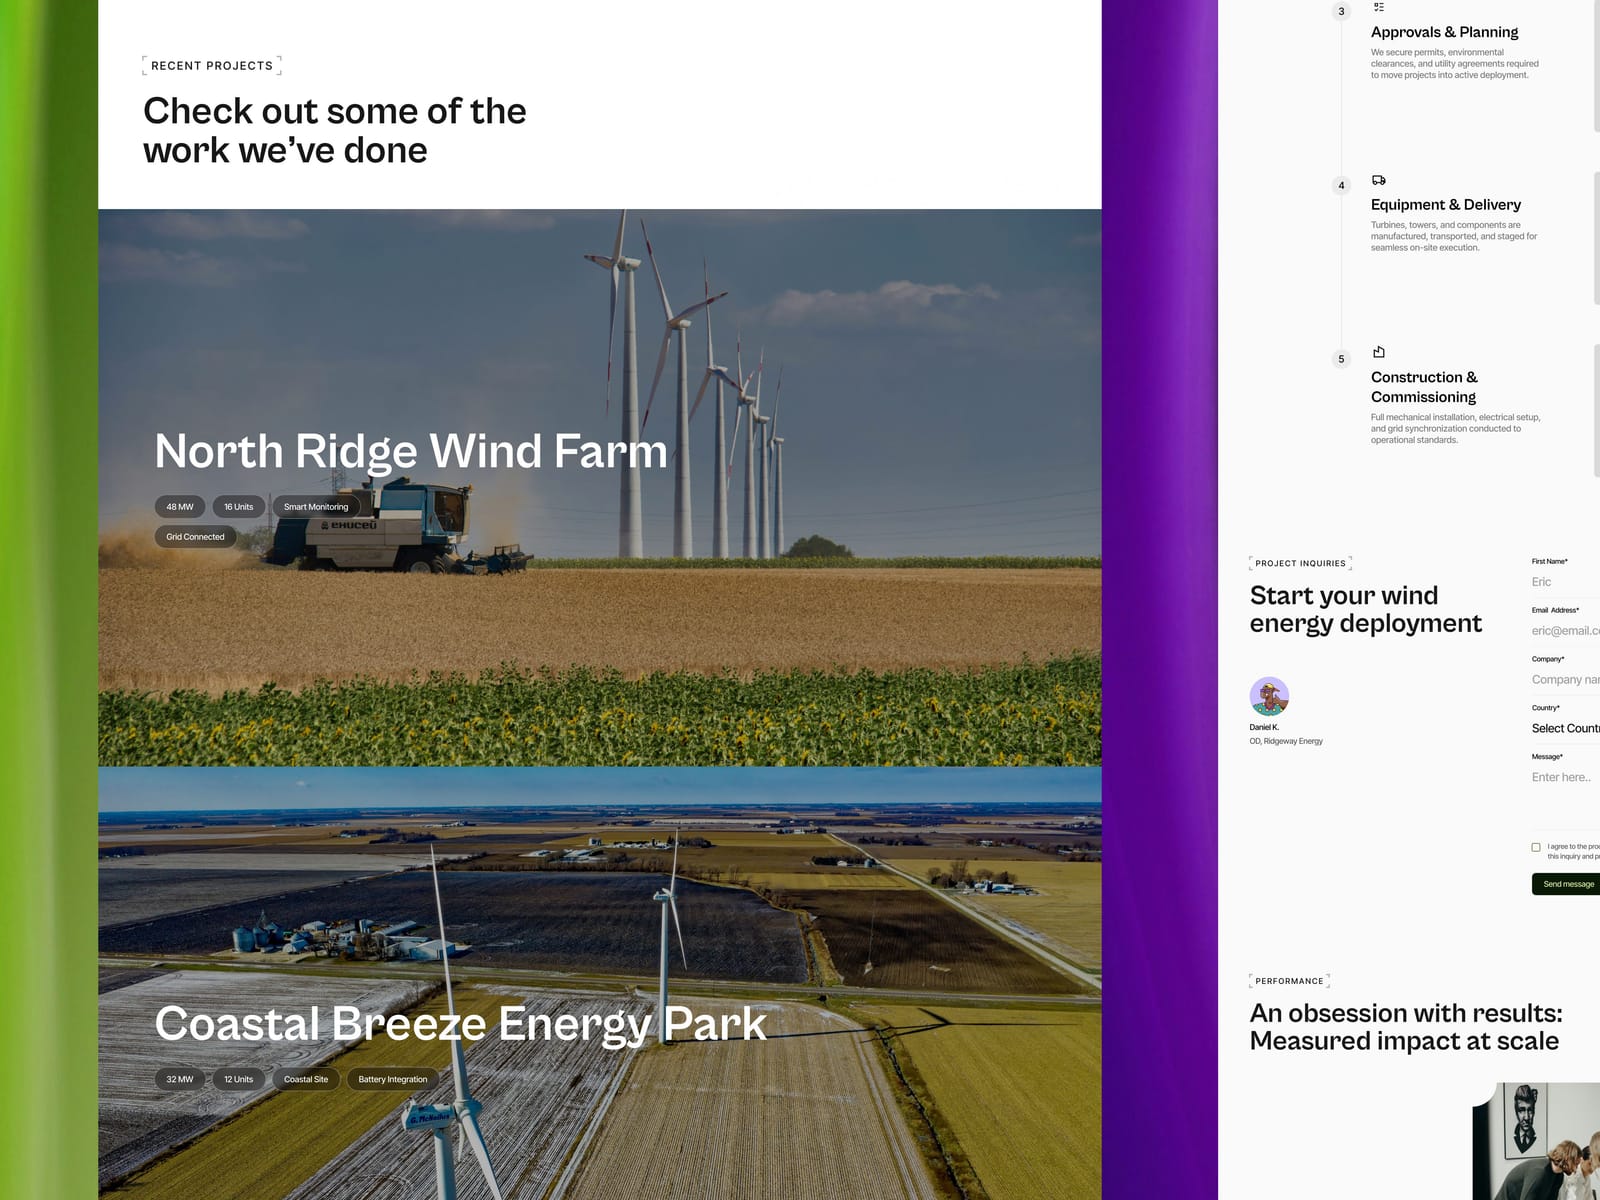
Task: Click the 'Check out some of the work' heading
Action: (335, 130)
